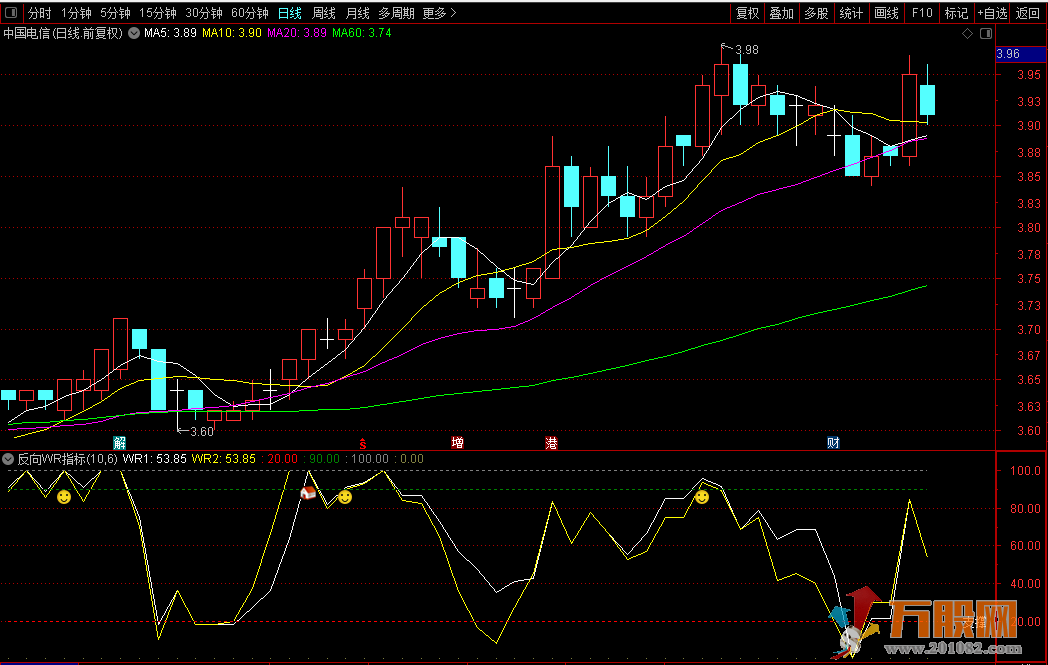Open the 港 event marker
Viewport: 1048px width, 665px height.
click(551, 442)
